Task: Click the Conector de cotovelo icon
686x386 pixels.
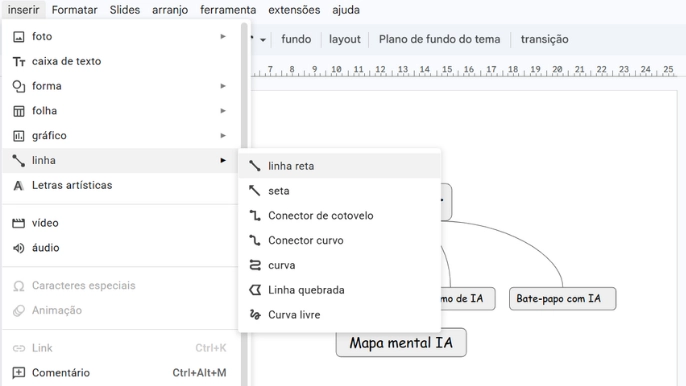Action: [255, 215]
